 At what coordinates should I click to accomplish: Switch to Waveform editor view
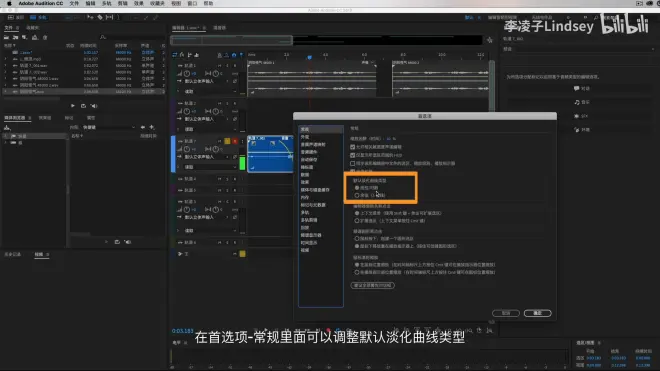(x=16, y=17)
